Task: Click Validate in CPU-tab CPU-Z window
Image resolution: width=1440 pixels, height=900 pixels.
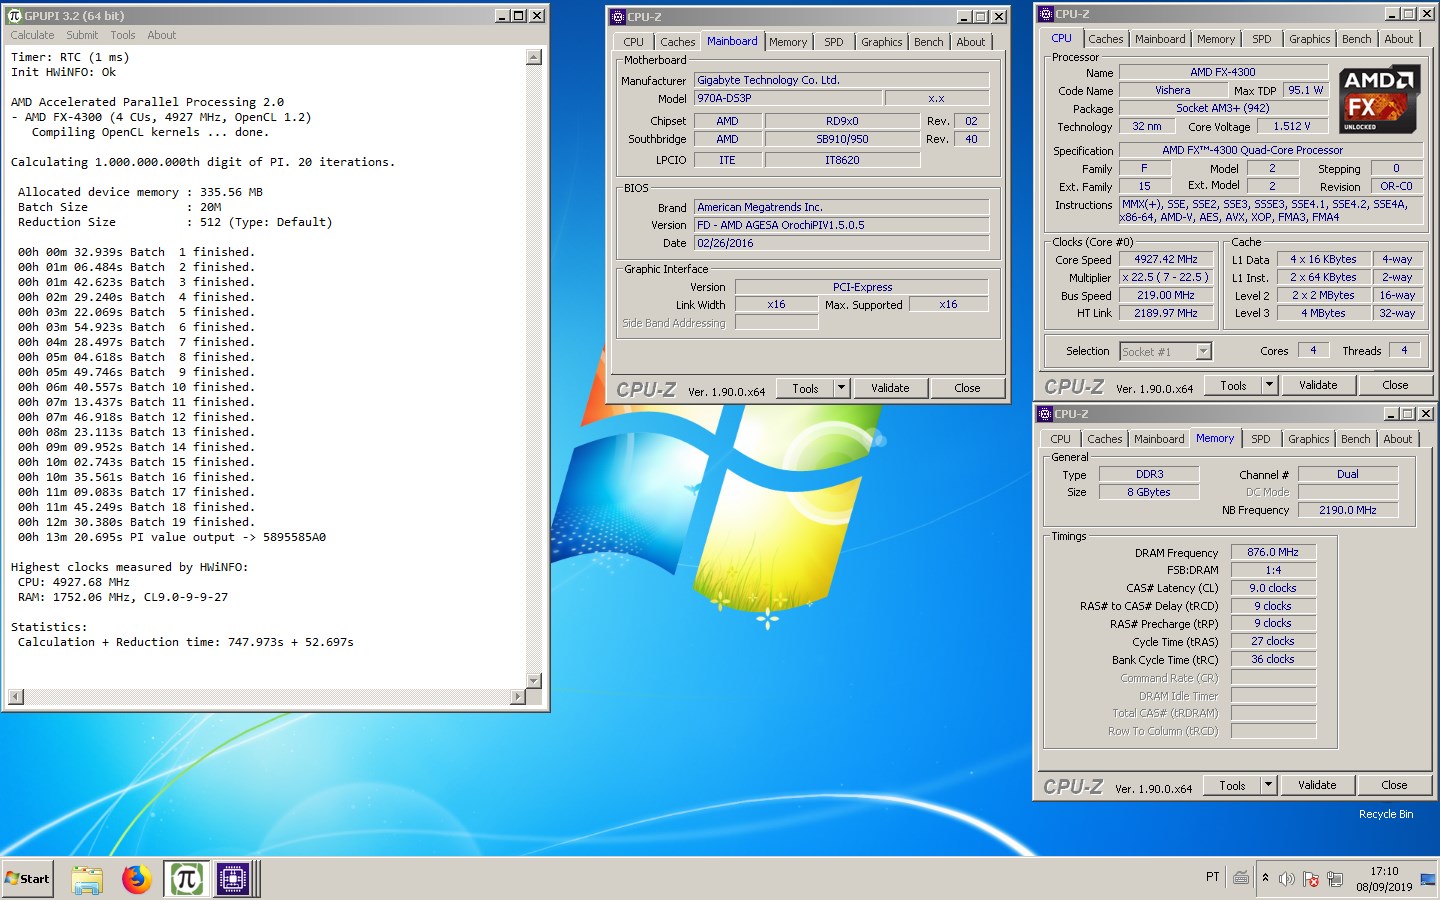Action: (1318, 385)
